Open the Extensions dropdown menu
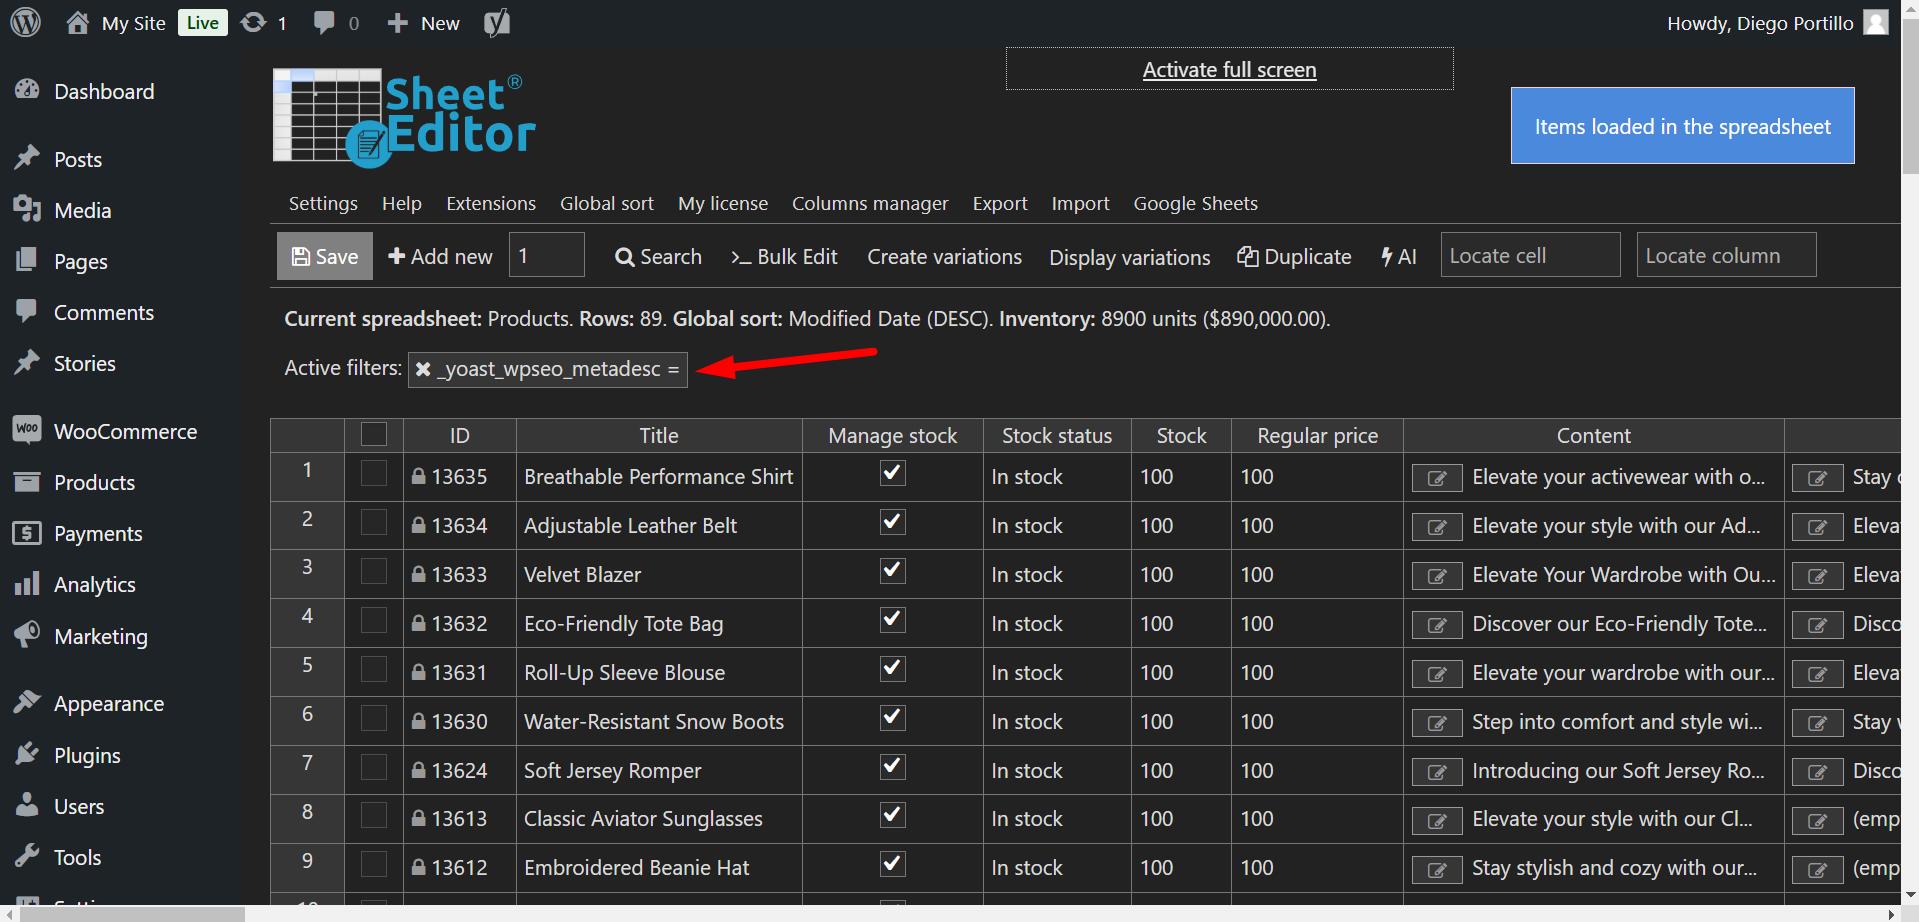 490,203
